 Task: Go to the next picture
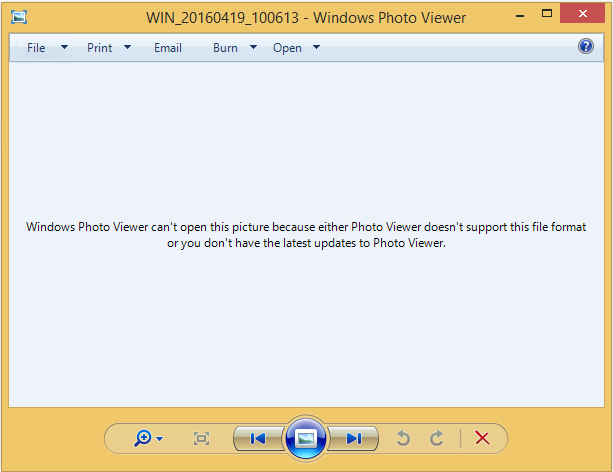(x=353, y=439)
